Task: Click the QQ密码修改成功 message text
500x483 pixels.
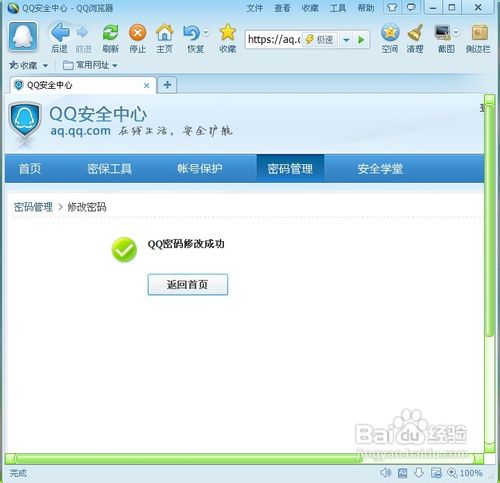Action: point(186,244)
